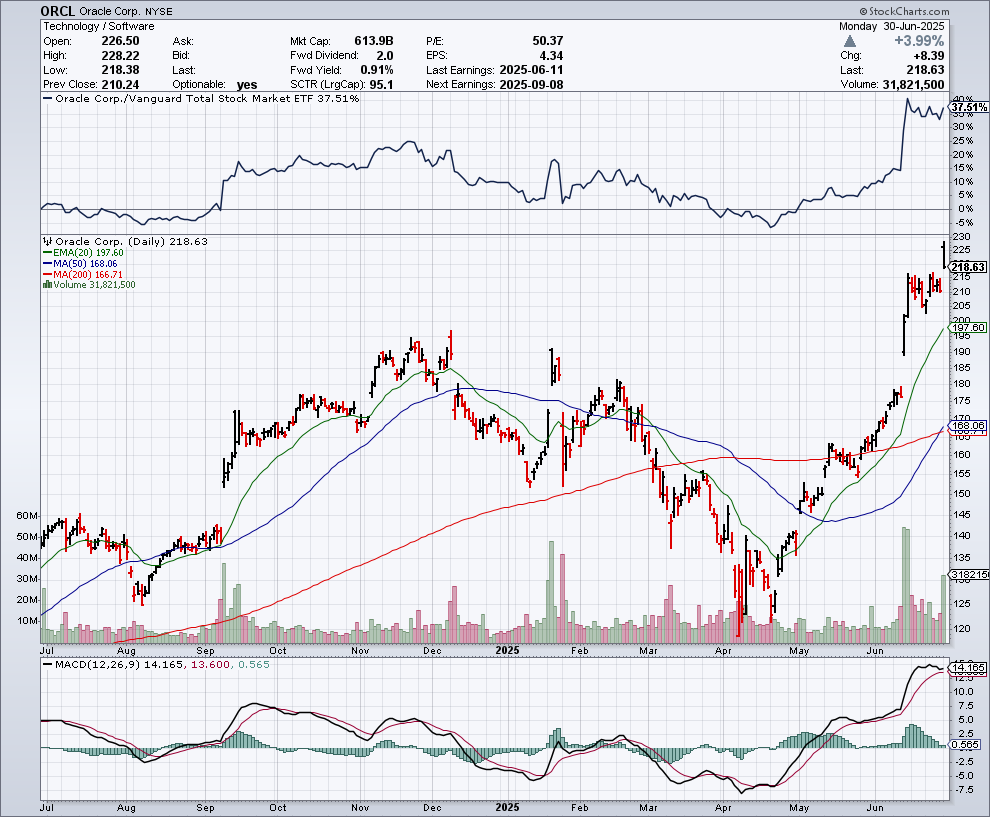Click the 218.63 last price axis tag
The width and height of the screenshot is (990, 817).
(969, 267)
